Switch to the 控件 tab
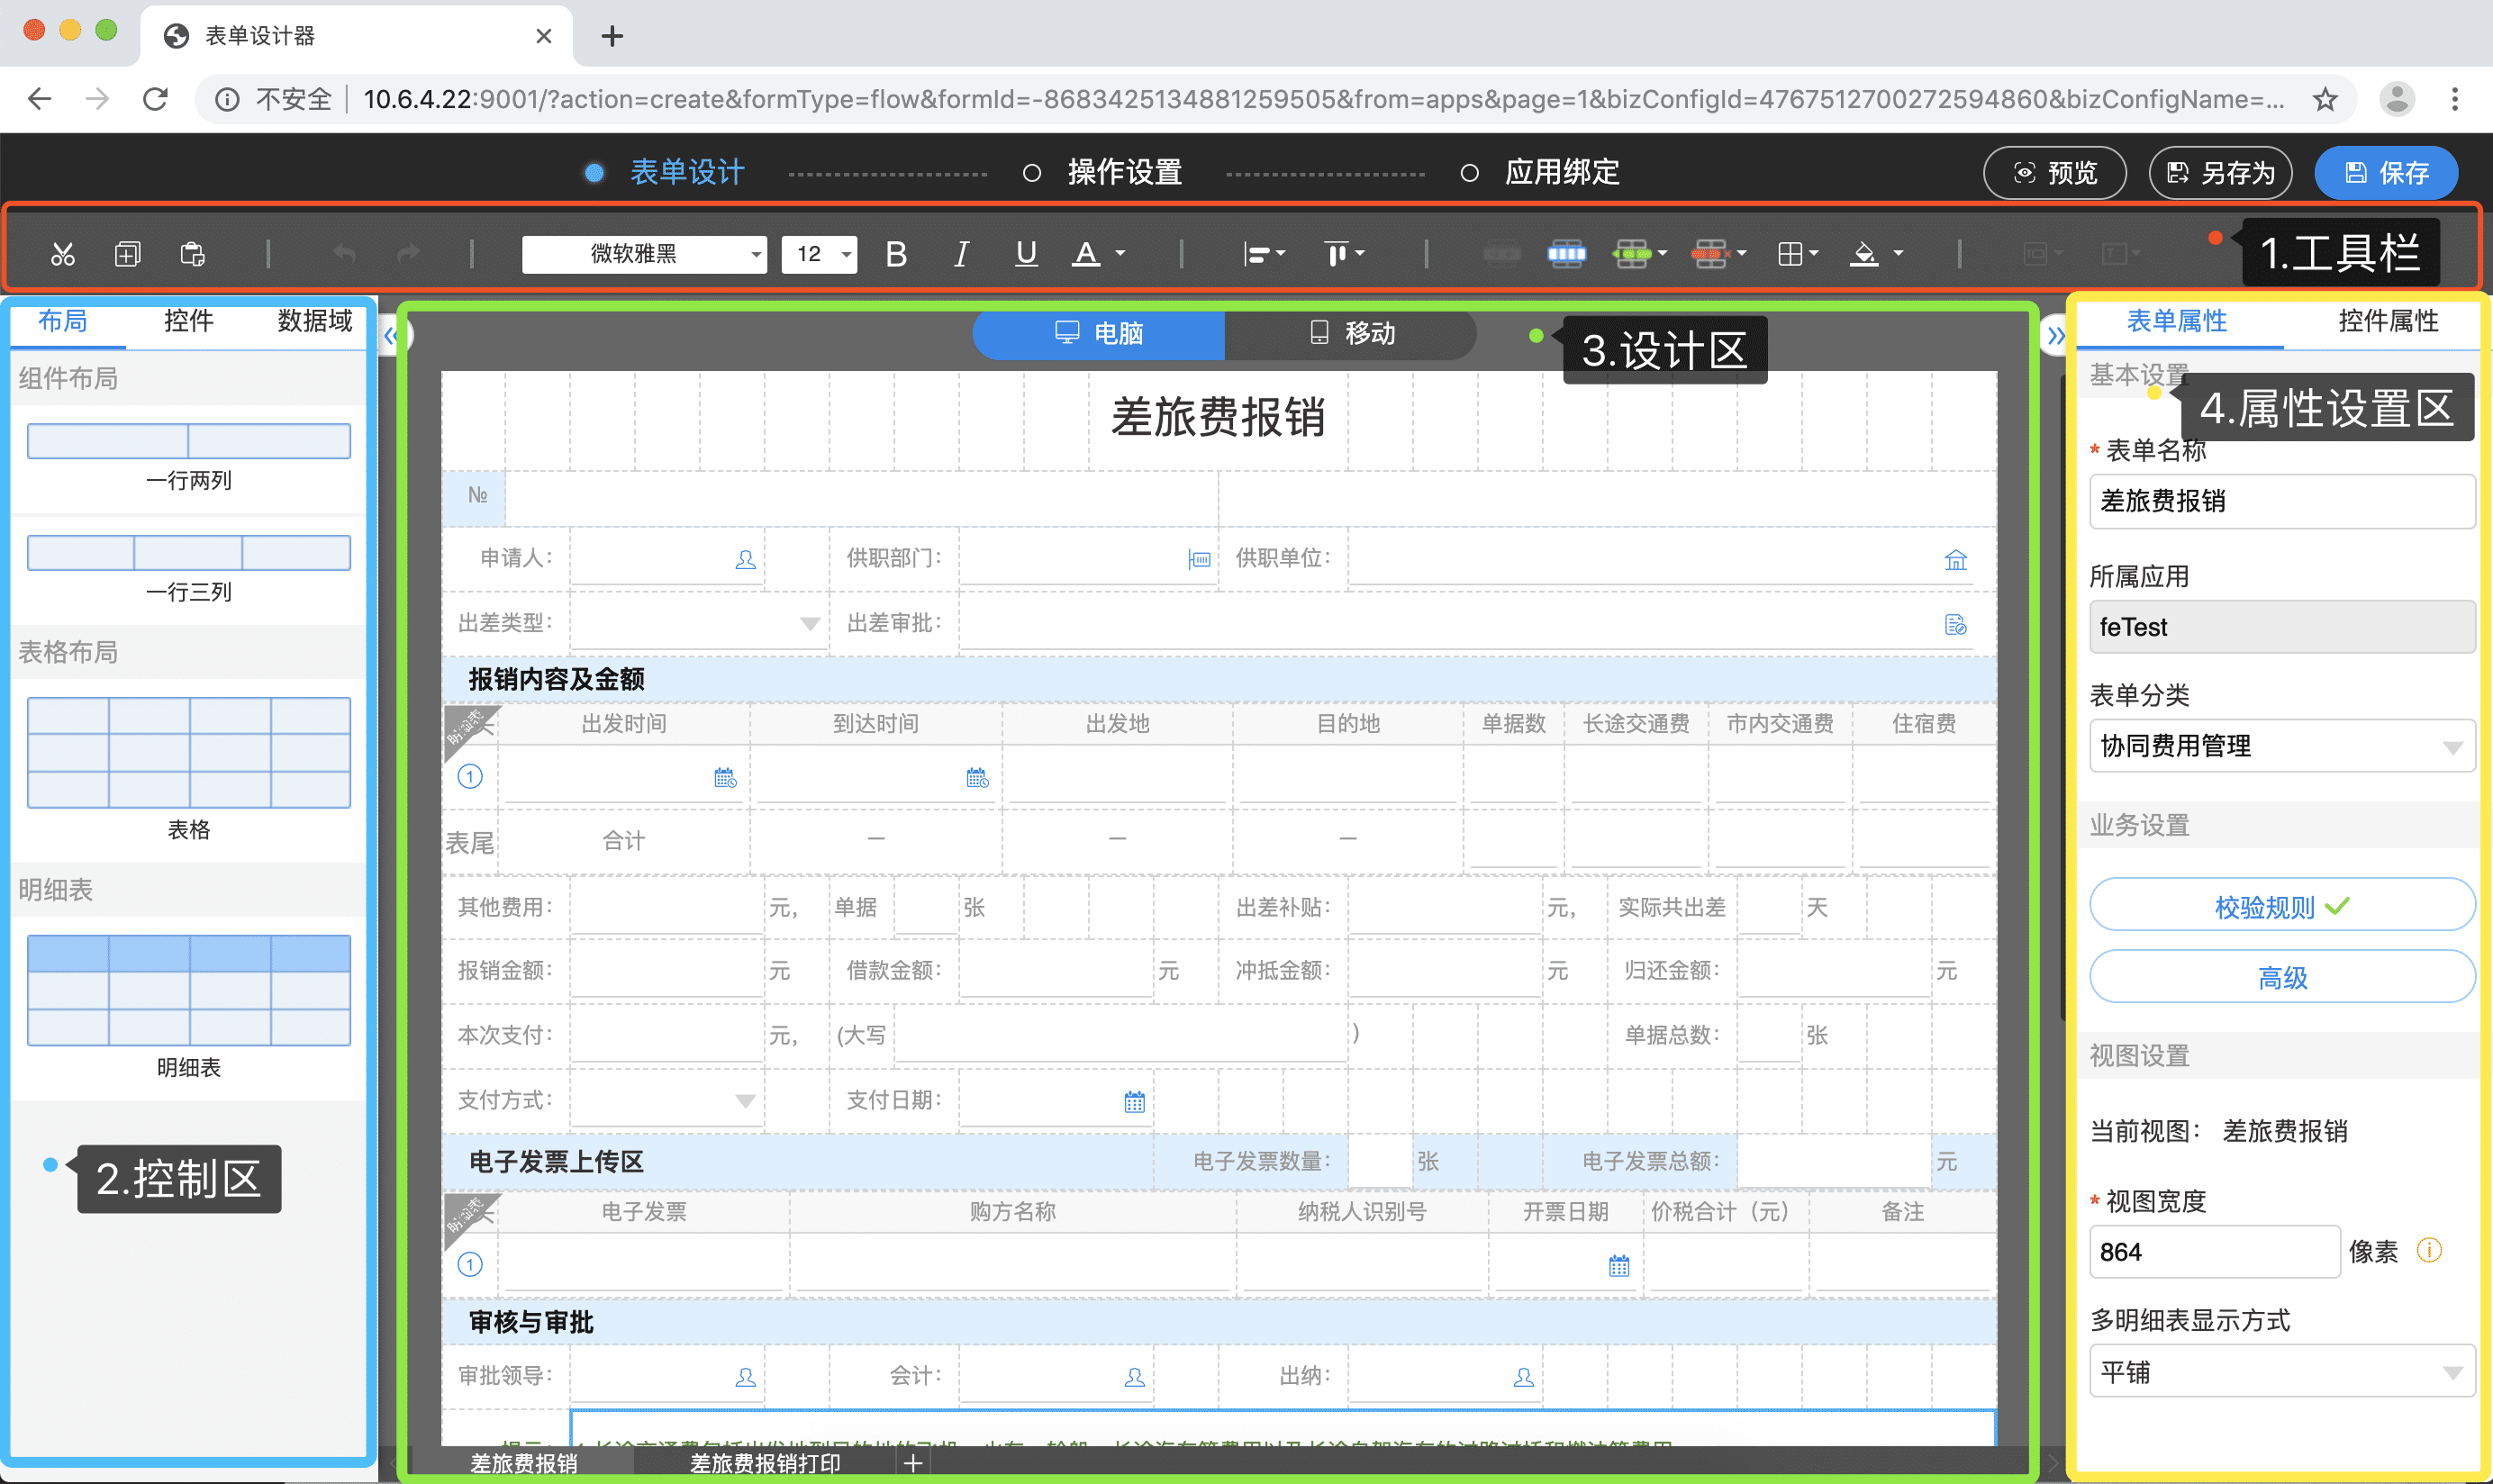 [x=188, y=321]
